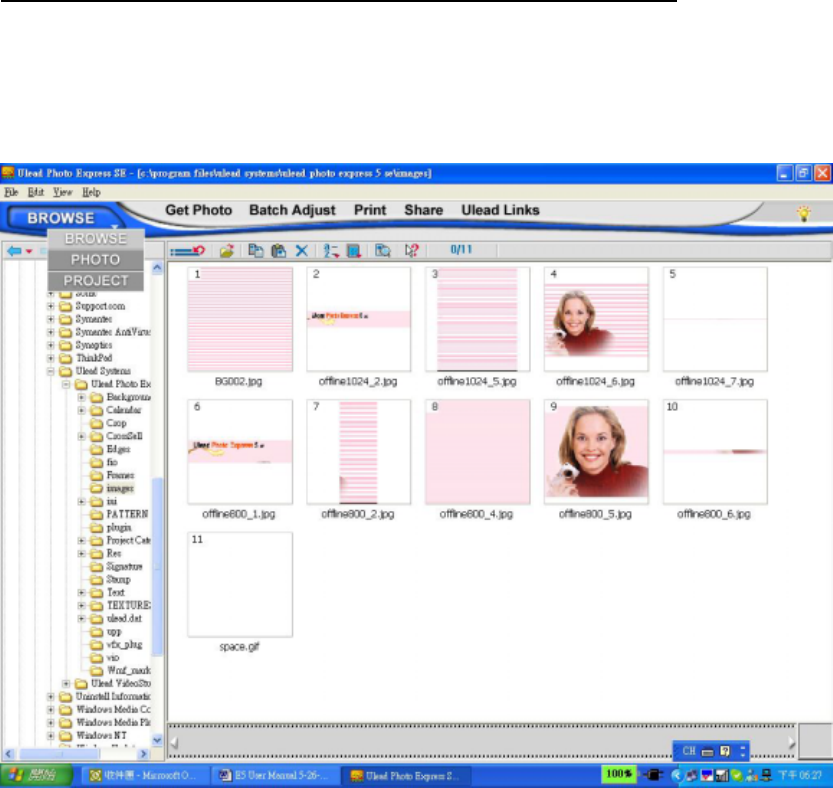
Task: Collapse the Ulead Photo Express folder node
Action: [66, 384]
